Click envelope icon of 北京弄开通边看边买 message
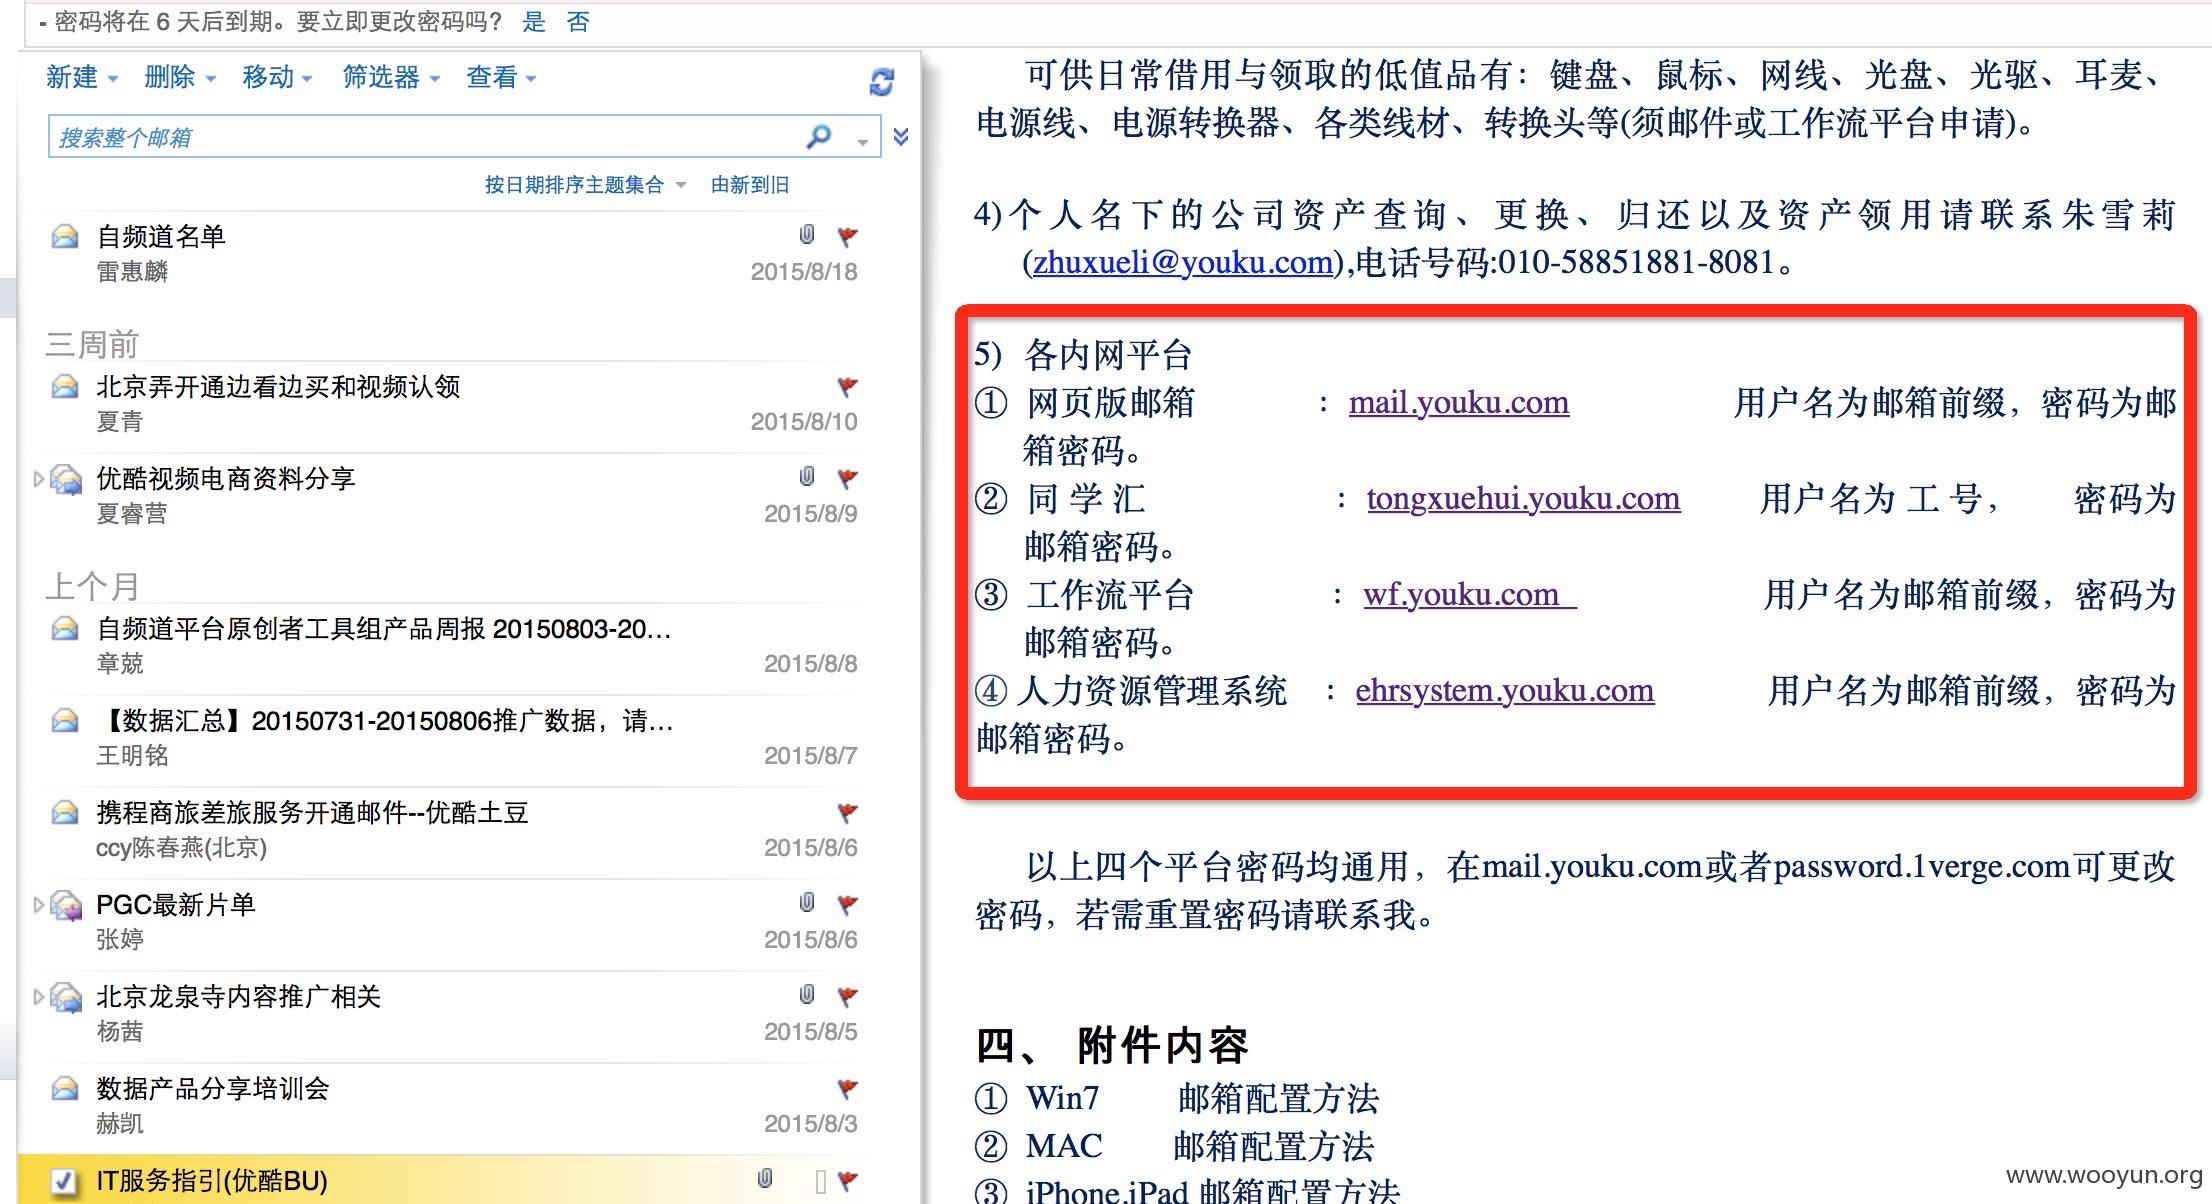The width and height of the screenshot is (2212, 1204). [65, 387]
